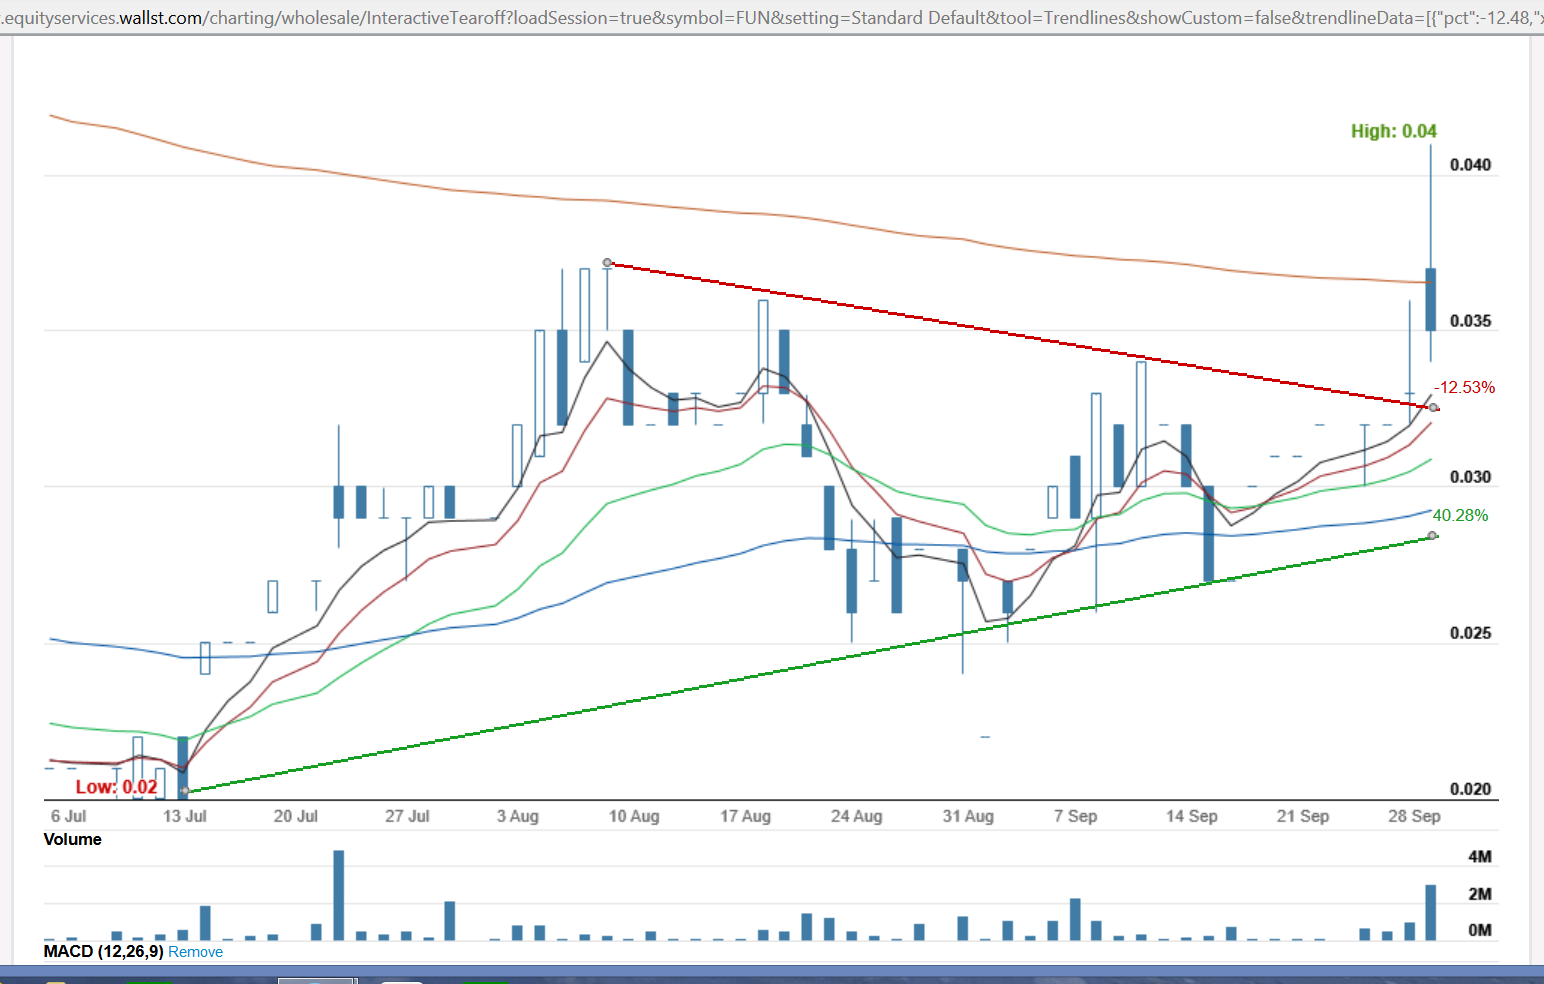Image resolution: width=1544 pixels, height=984 pixels.
Task: Click the 4M volume axis label
Action: coord(1480,857)
